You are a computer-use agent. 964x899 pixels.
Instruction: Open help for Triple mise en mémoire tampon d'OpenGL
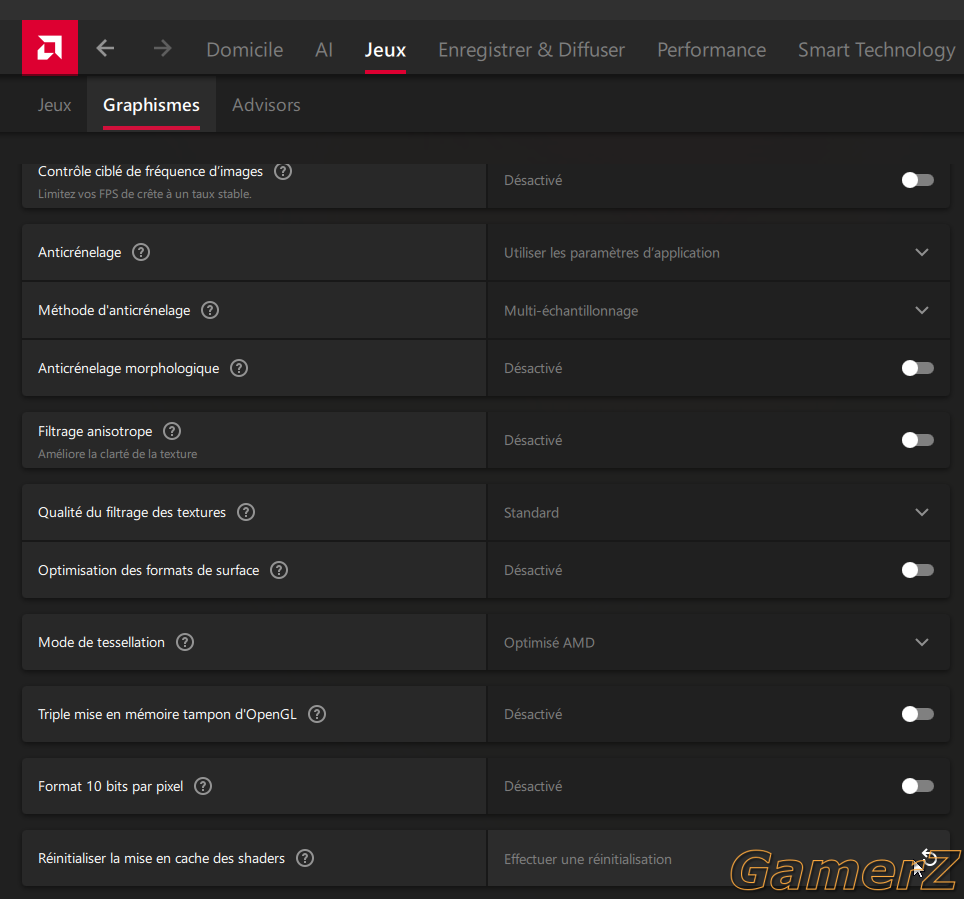click(317, 714)
